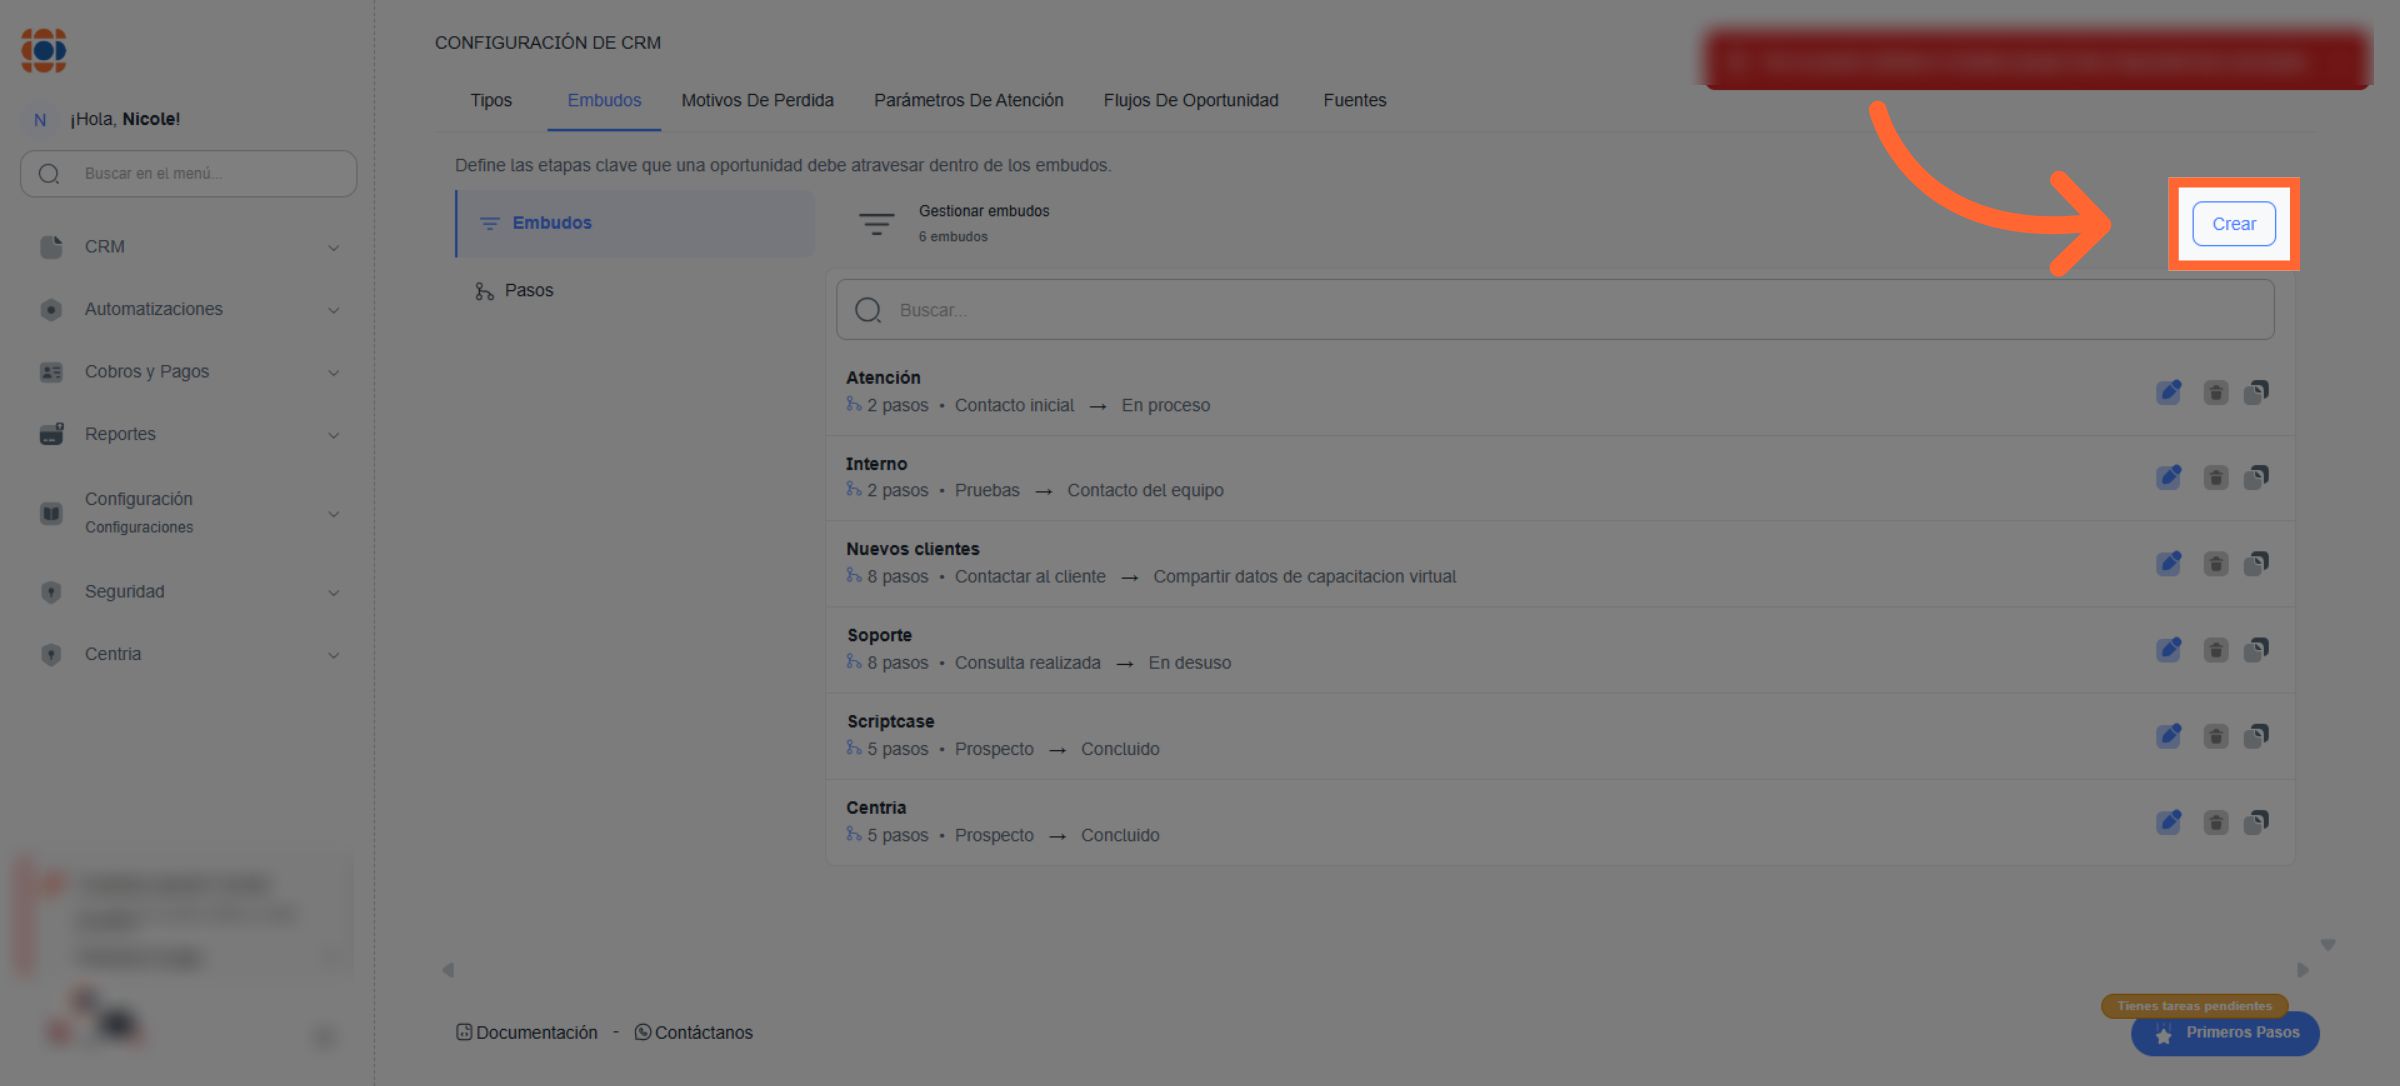This screenshot has width=2400, height=1086.
Task: Duplicate the Nuevos clientes funnel
Action: pos(2256,564)
